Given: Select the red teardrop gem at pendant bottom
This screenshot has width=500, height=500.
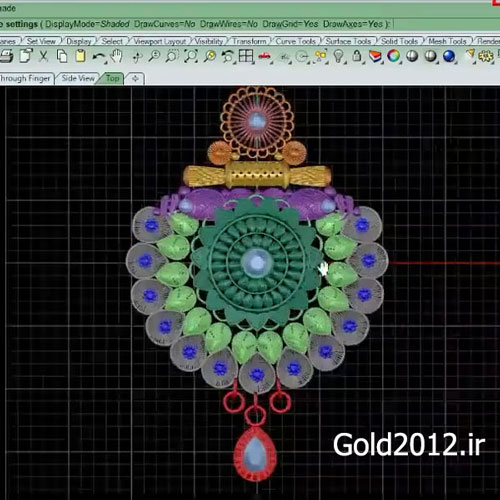Looking at the screenshot, I should tap(255, 454).
